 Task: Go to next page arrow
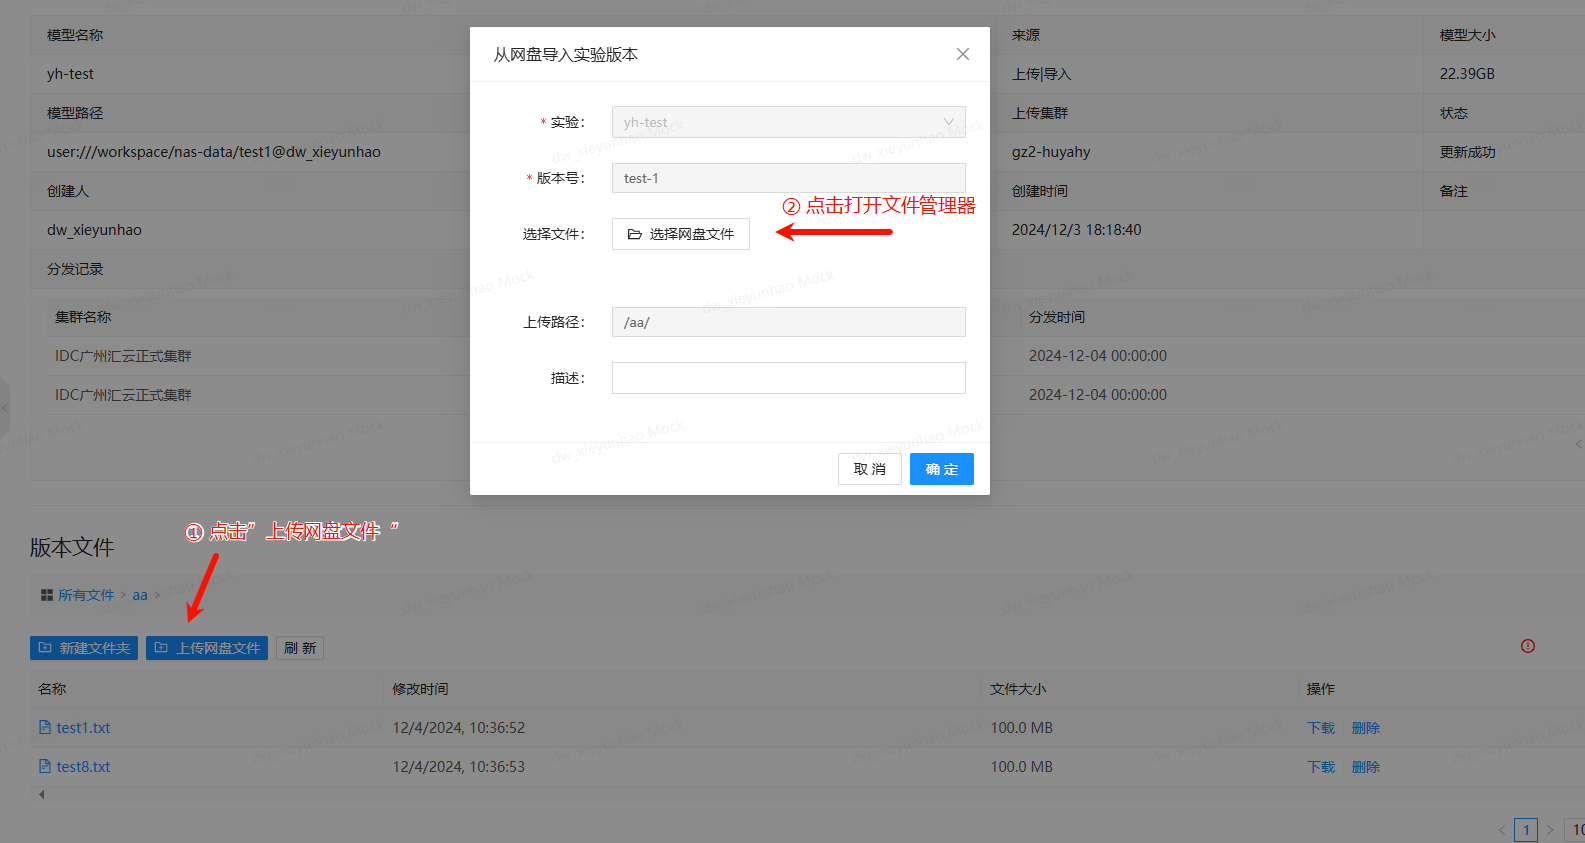[x=1550, y=830]
